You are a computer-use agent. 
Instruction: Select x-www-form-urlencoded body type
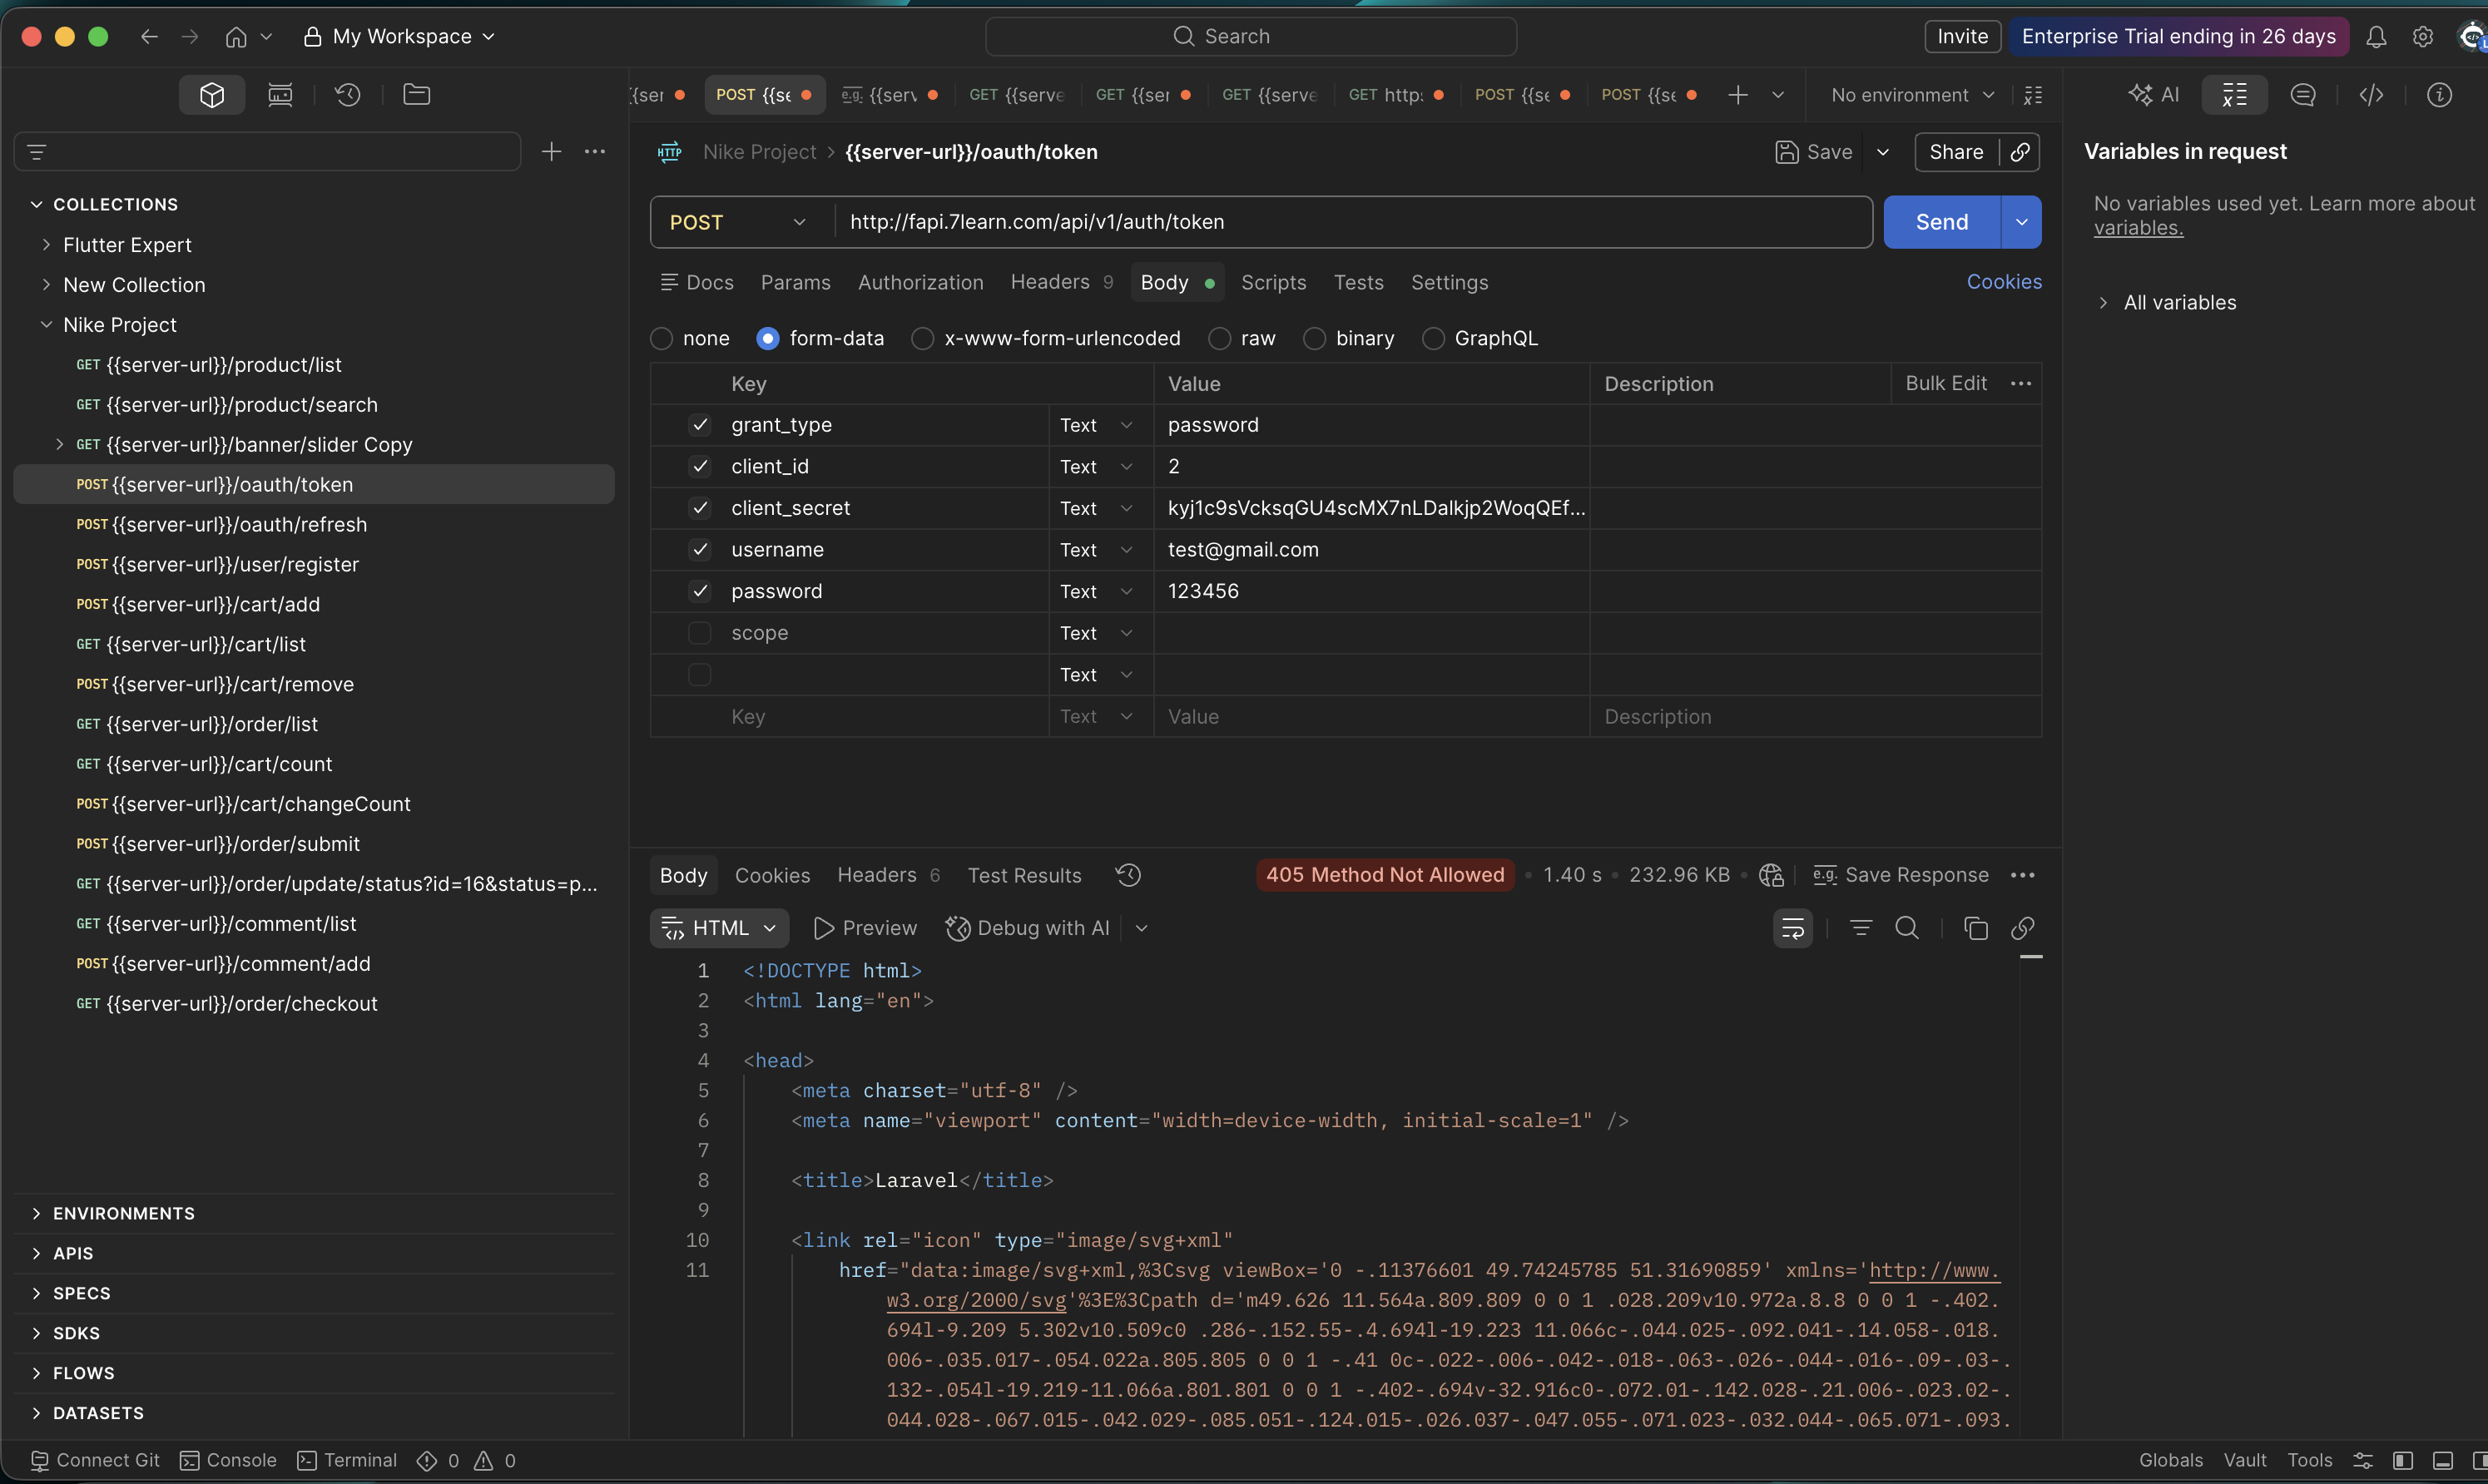(x=922, y=339)
